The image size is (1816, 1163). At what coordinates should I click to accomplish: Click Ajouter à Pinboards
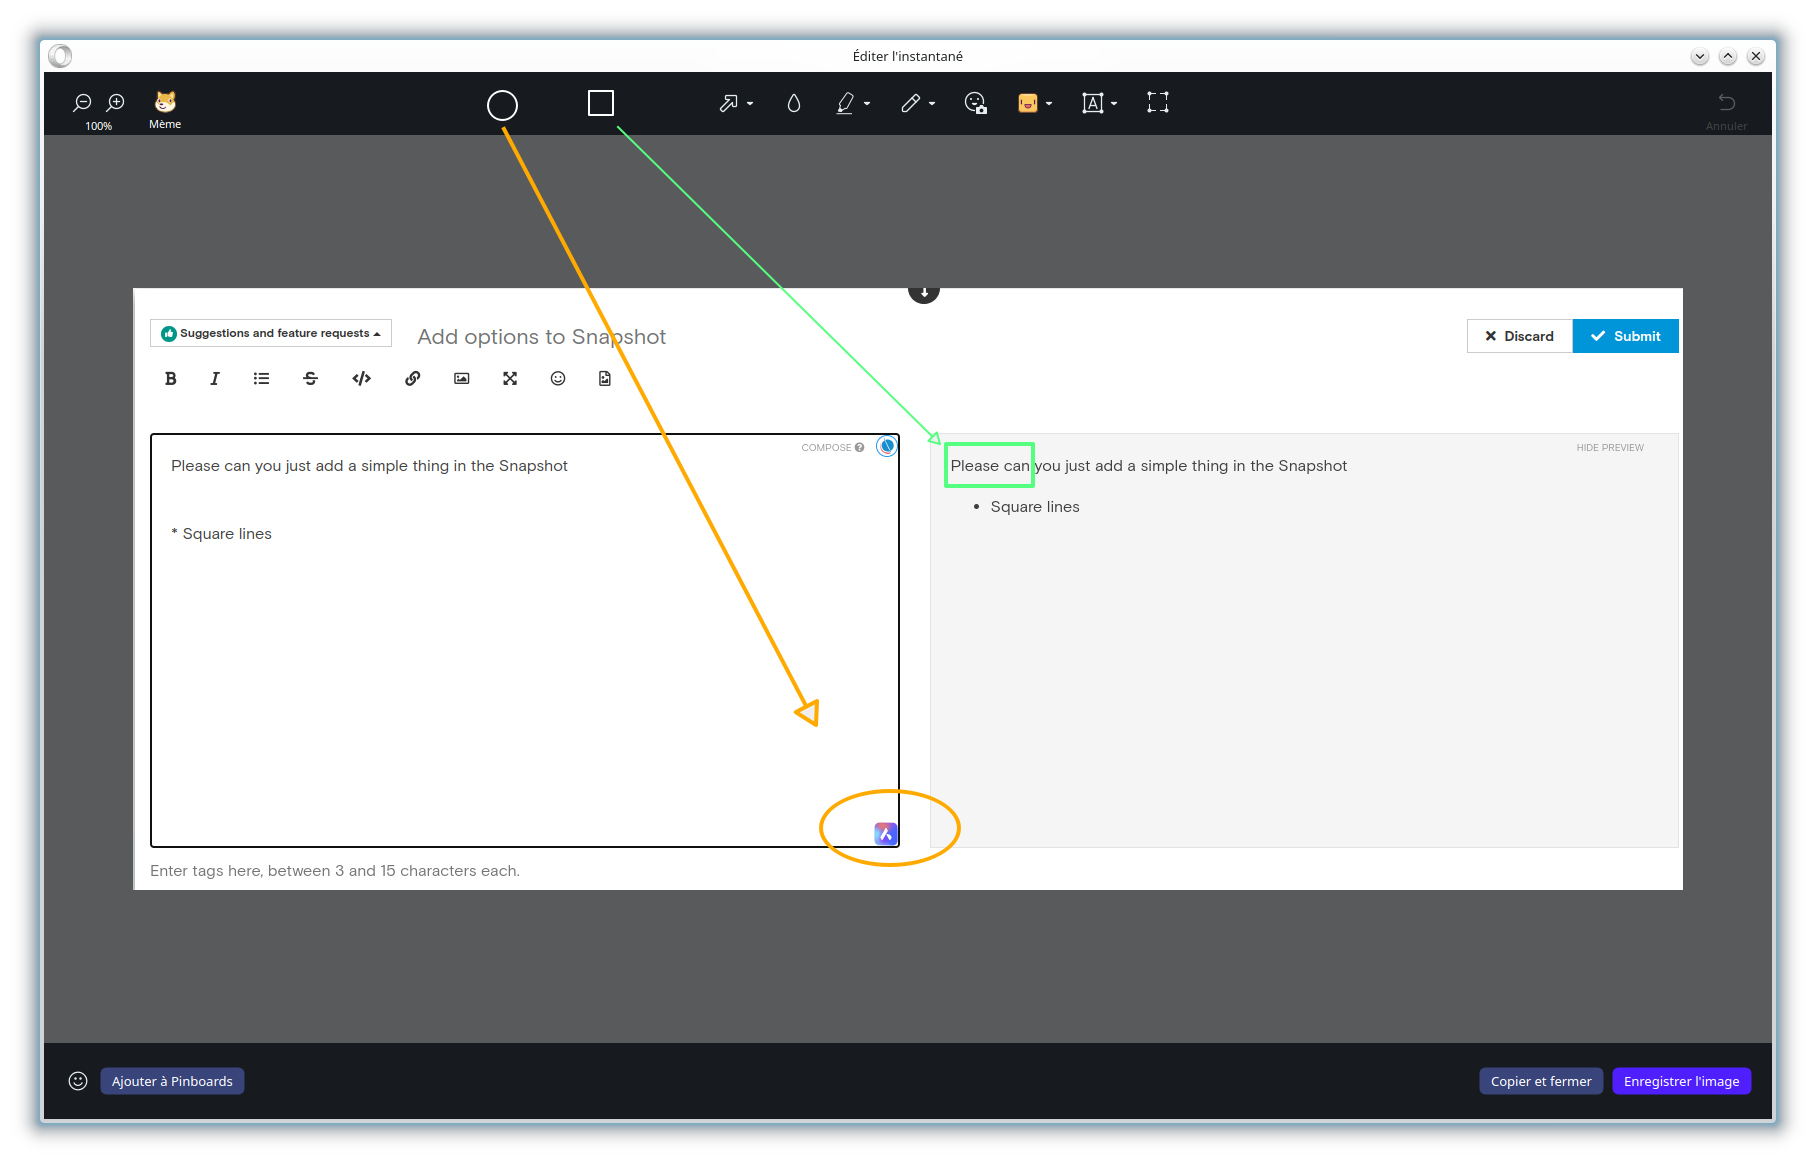tap(172, 1081)
